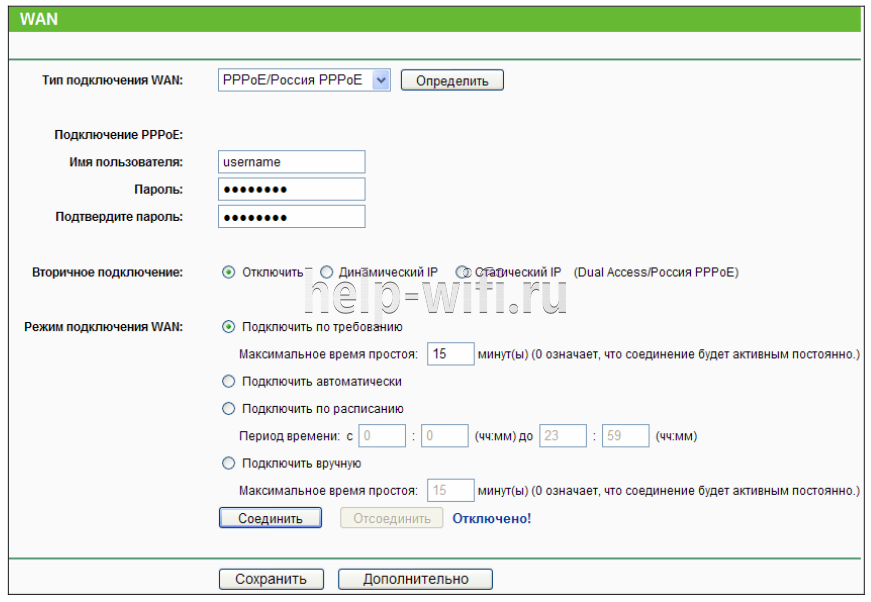Choose Подключить по расписанию option
This screenshot has width=871, height=602.
(x=229, y=408)
